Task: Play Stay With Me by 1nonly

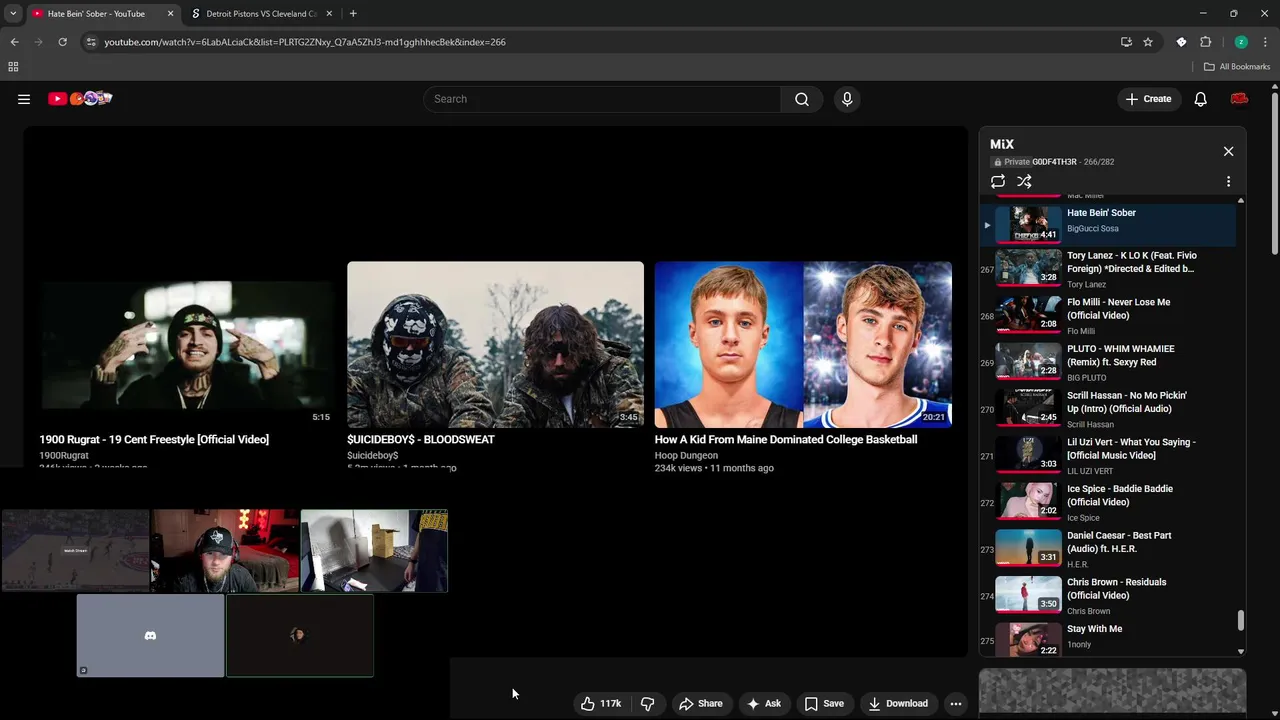Action: [1108, 638]
